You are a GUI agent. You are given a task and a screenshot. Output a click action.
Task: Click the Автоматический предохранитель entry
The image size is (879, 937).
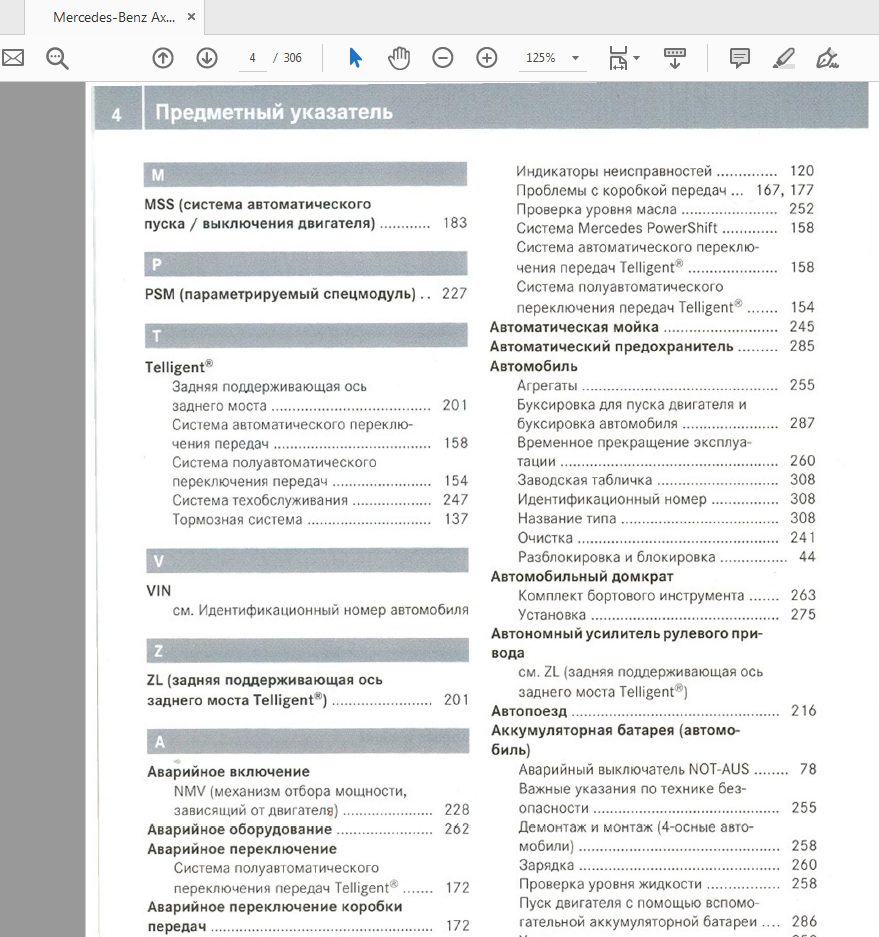[x=611, y=347]
